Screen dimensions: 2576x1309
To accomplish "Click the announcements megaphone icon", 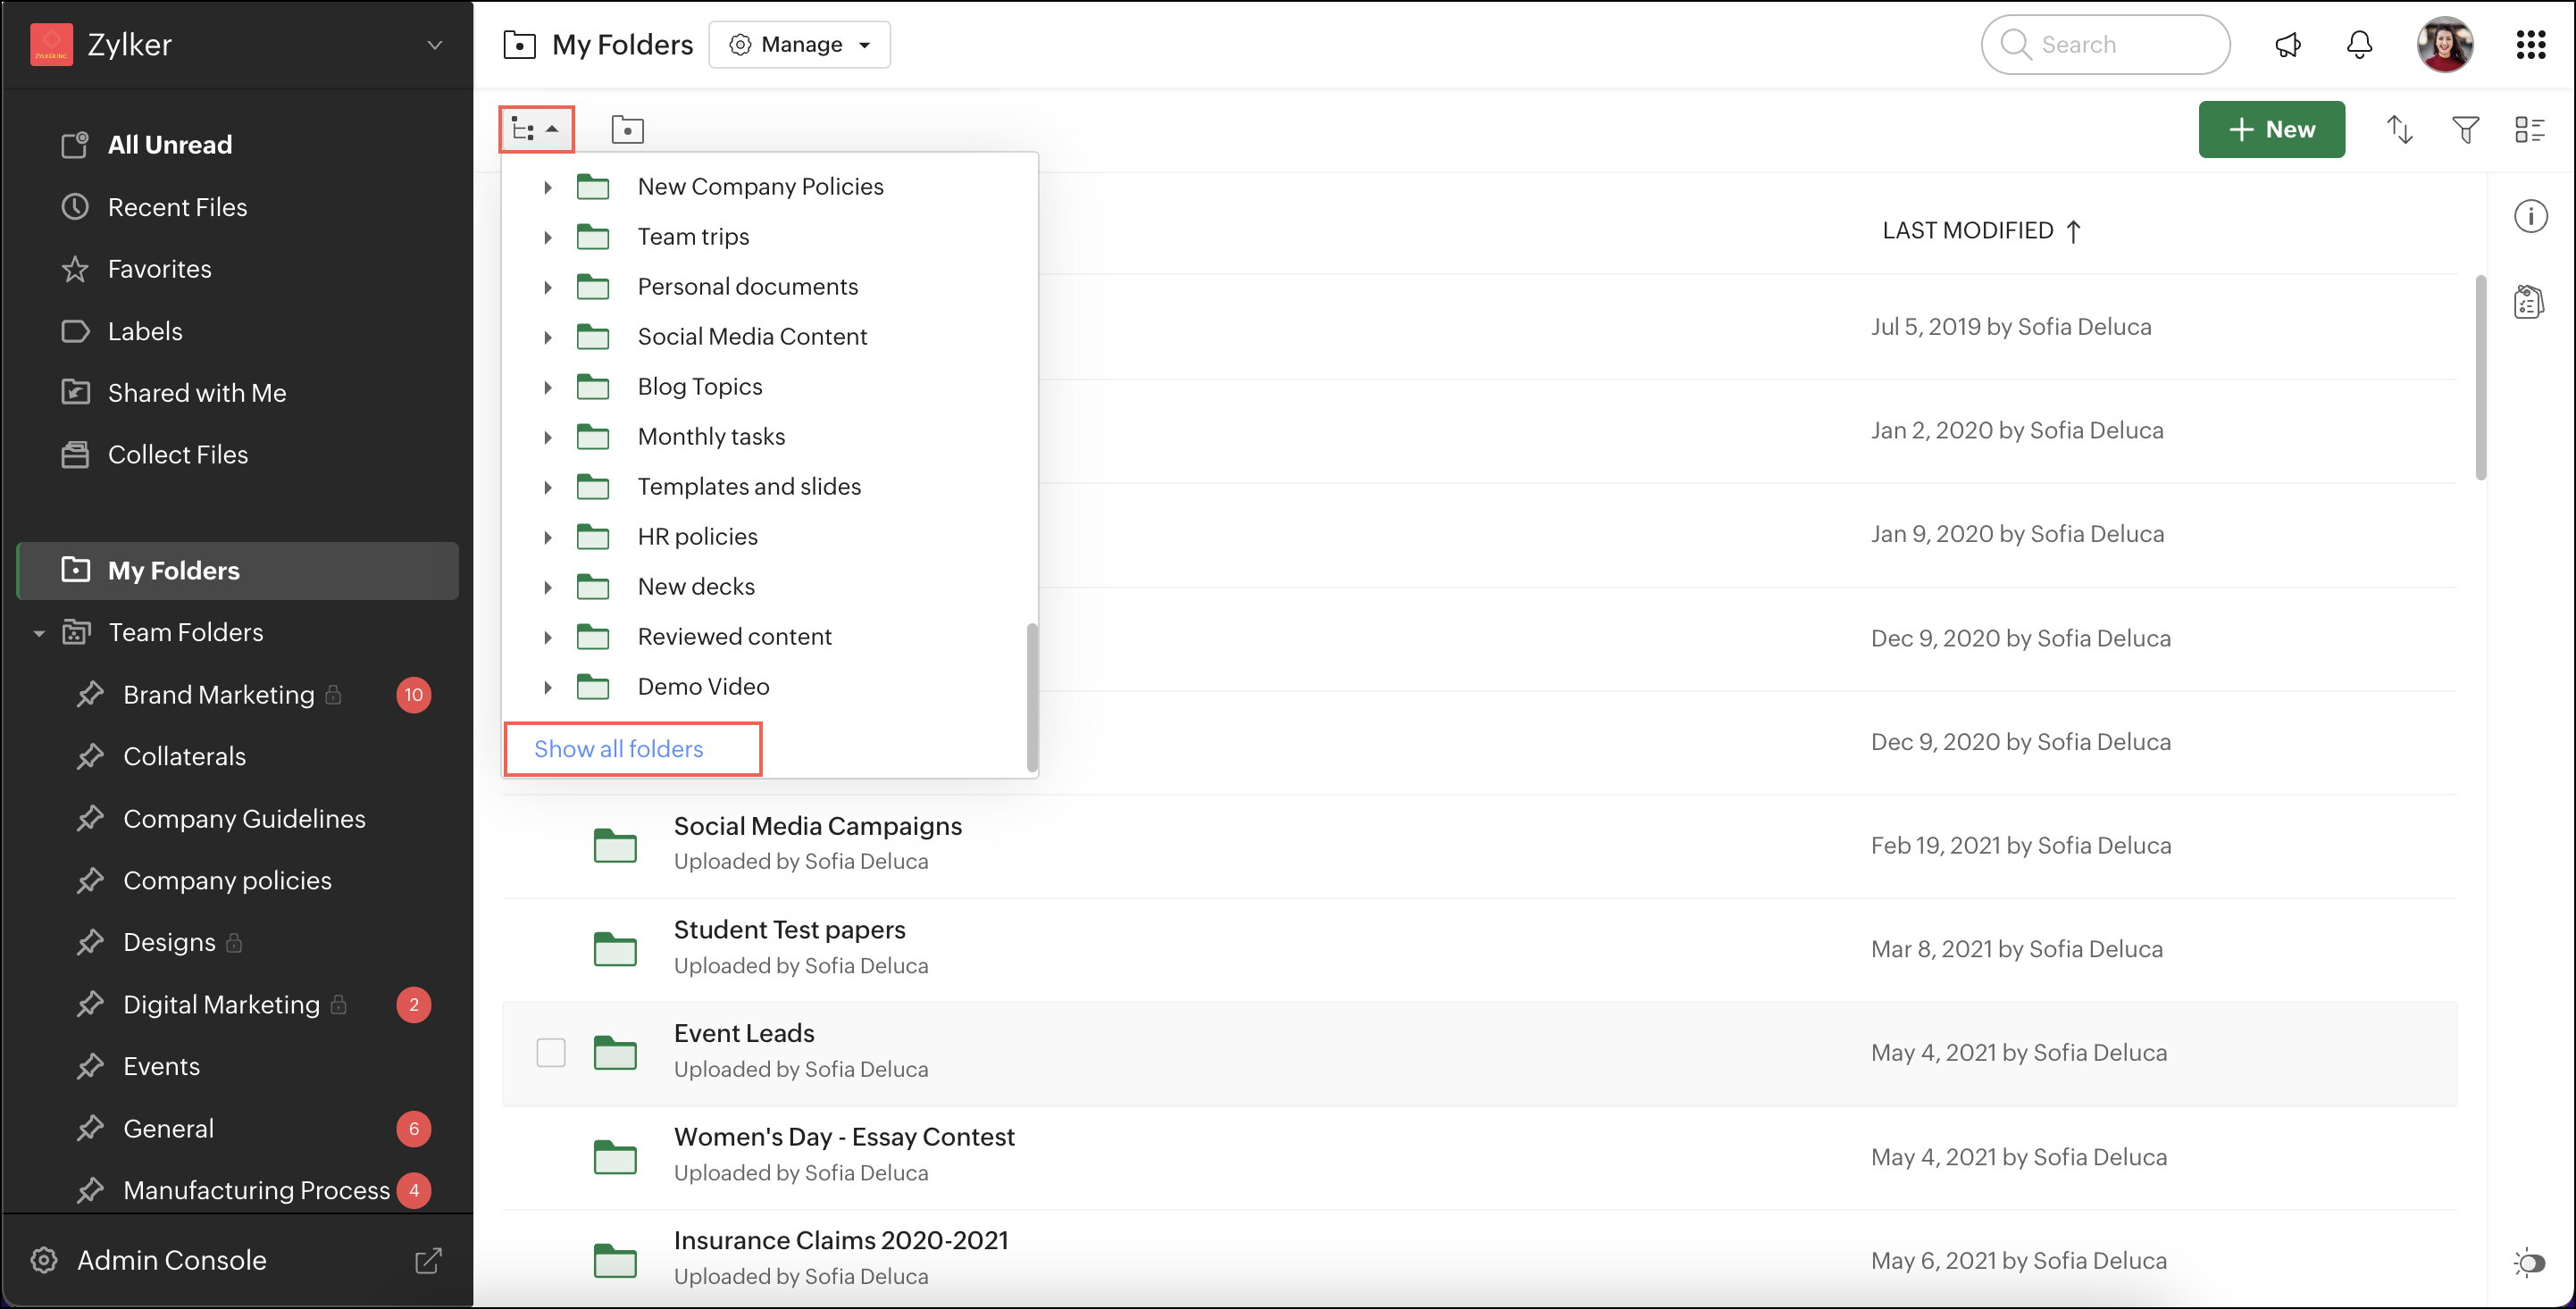I will pyautogui.click(x=2287, y=45).
